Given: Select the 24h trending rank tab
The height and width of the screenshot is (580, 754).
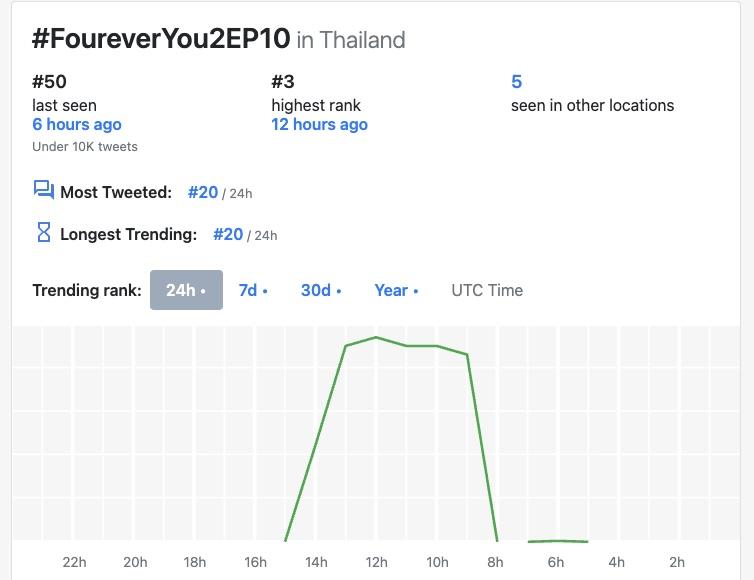Looking at the screenshot, I should click(x=186, y=290).
